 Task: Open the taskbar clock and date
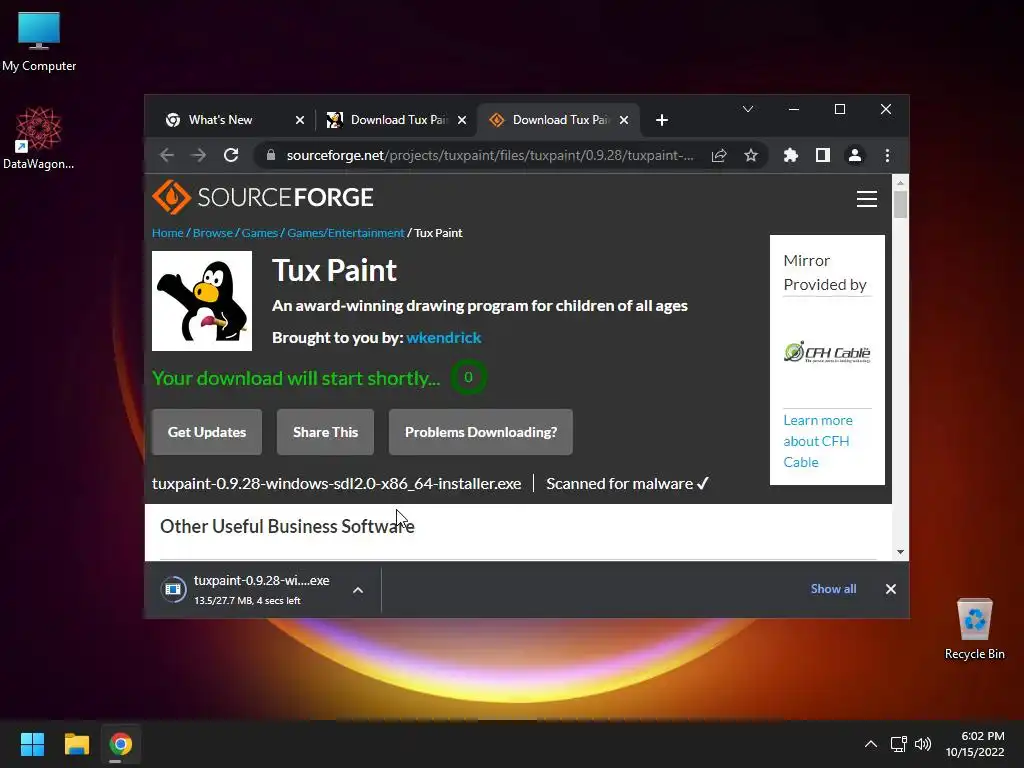[976, 744]
